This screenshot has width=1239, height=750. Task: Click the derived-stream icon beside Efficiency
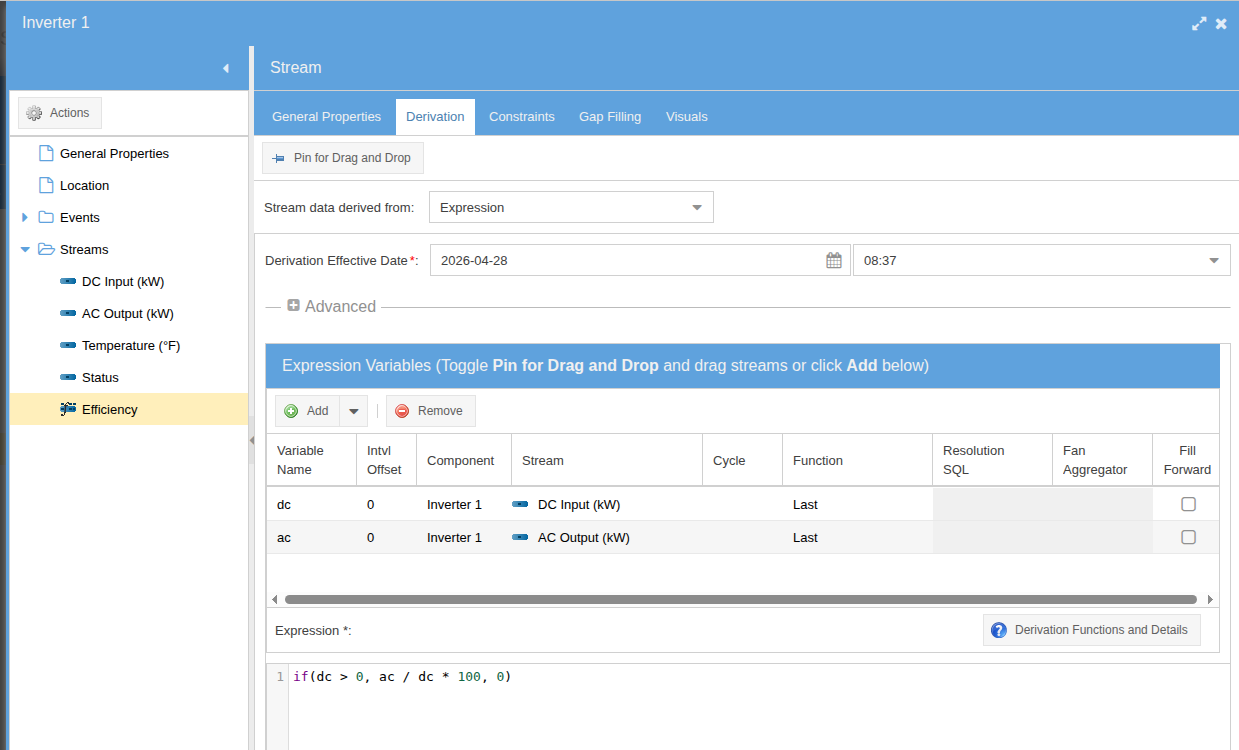point(68,409)
